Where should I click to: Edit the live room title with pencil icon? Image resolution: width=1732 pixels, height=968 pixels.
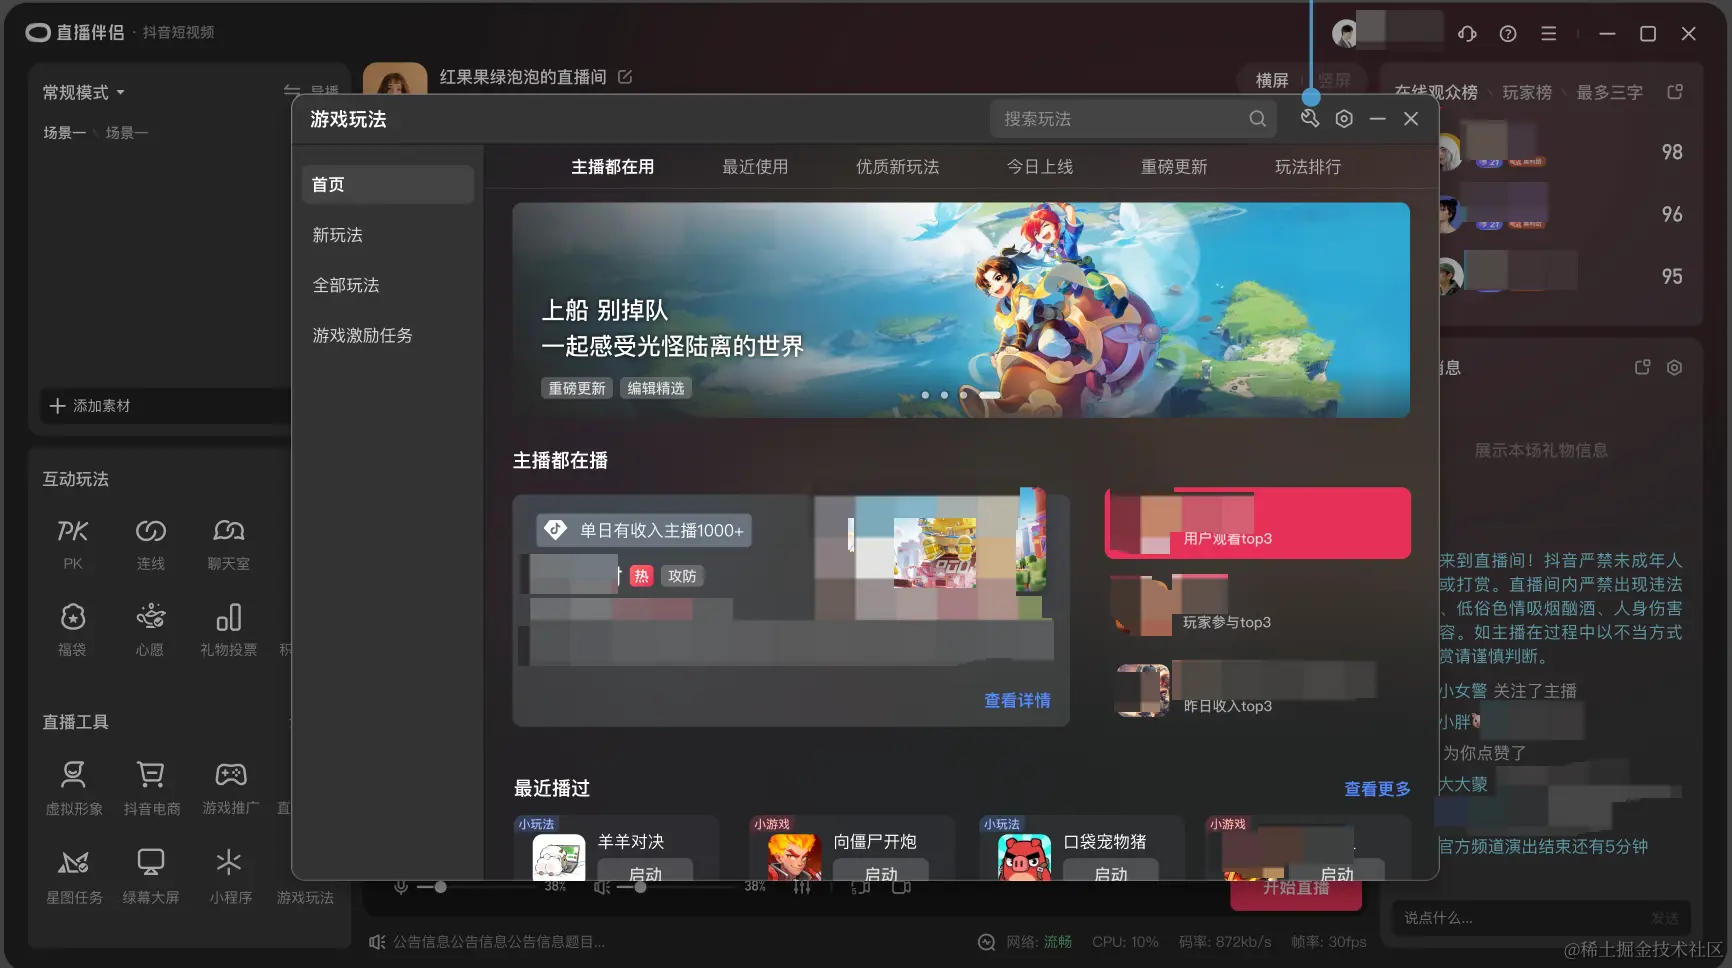point(625,77)
